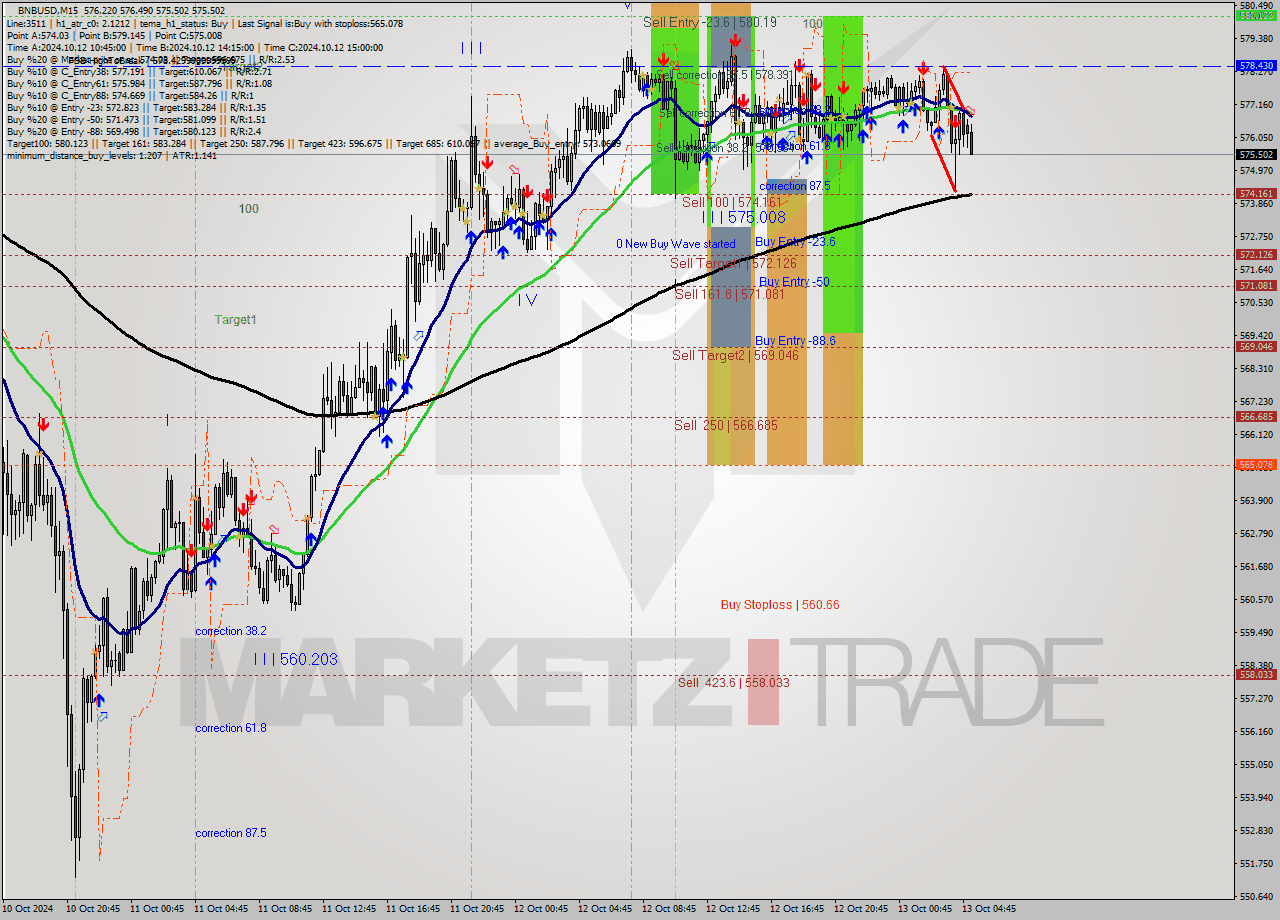Click the 'I V' wave label
Viewport: 1280px width, 920px height.
[x=527, y=298]
